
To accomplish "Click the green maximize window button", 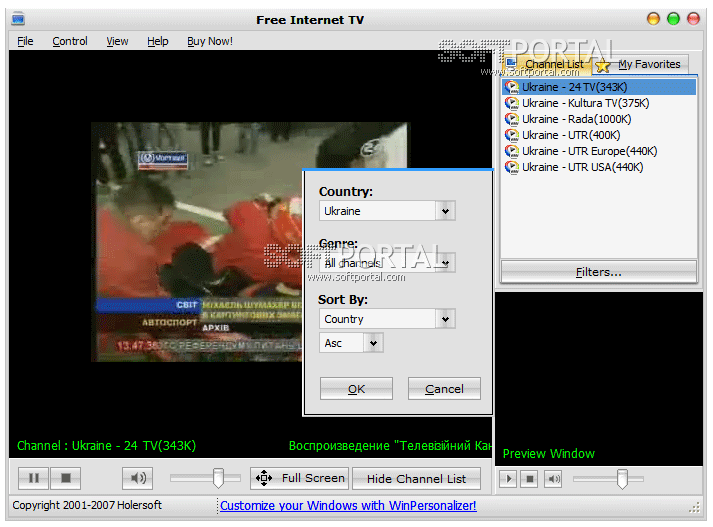I will (x=673, y=19).
